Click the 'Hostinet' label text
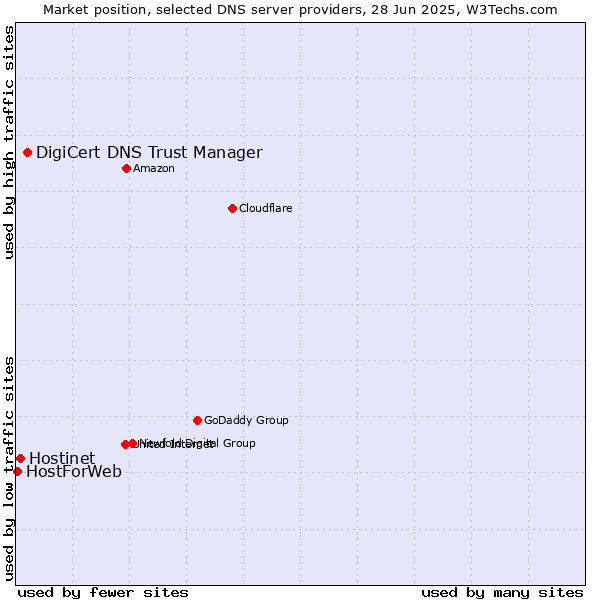 click(62, 458)
